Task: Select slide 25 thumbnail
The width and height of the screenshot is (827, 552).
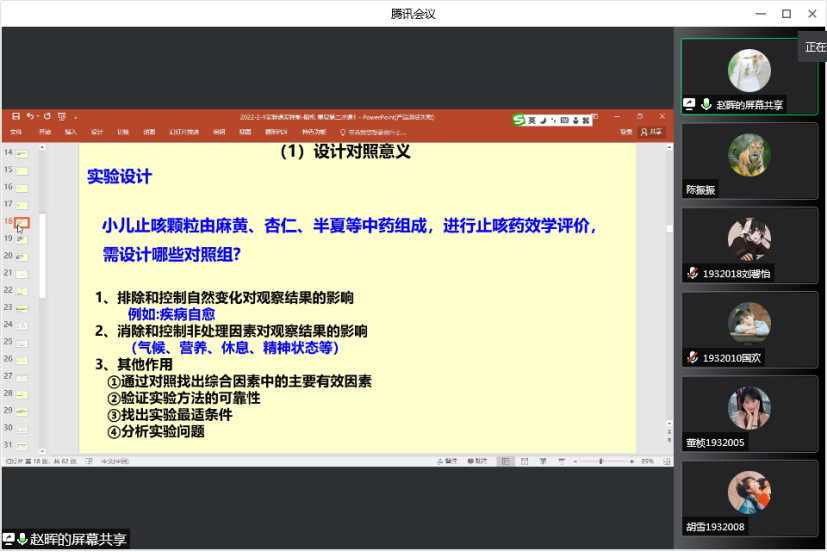Action: (22, 343)
